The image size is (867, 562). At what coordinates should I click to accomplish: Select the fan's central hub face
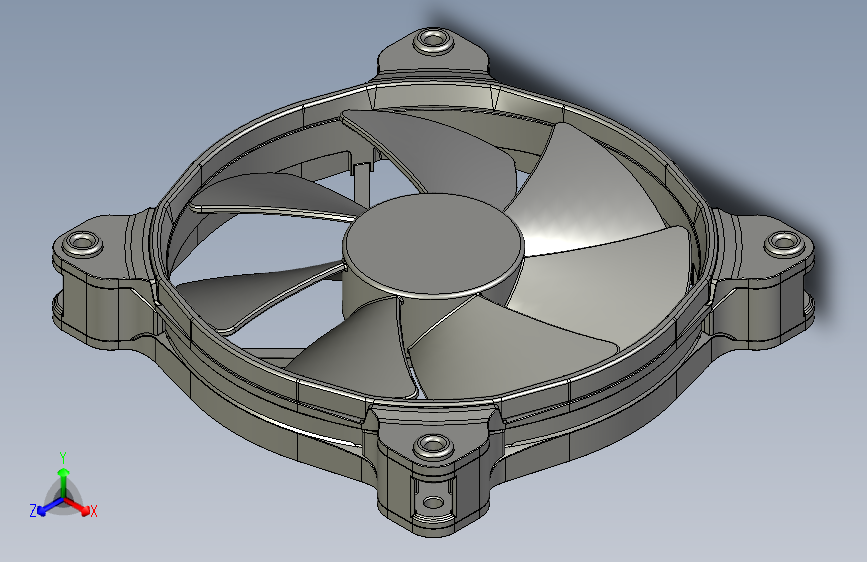[x=433, y=243]
